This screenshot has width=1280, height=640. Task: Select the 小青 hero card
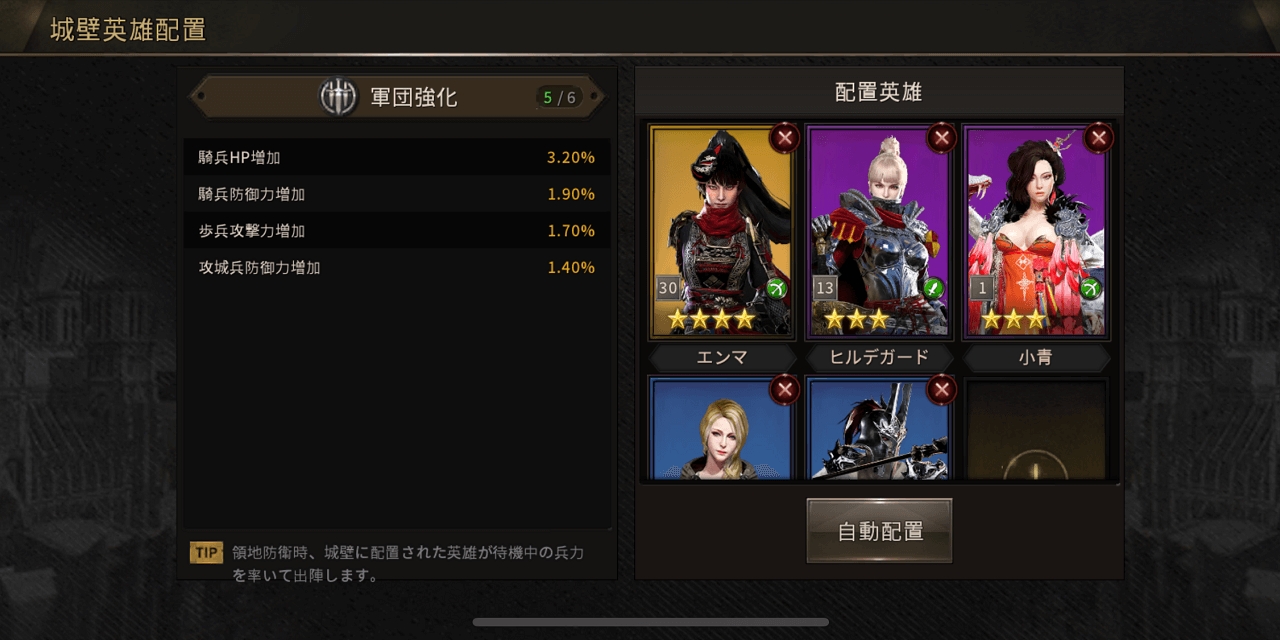click(x=1035, y=231)
